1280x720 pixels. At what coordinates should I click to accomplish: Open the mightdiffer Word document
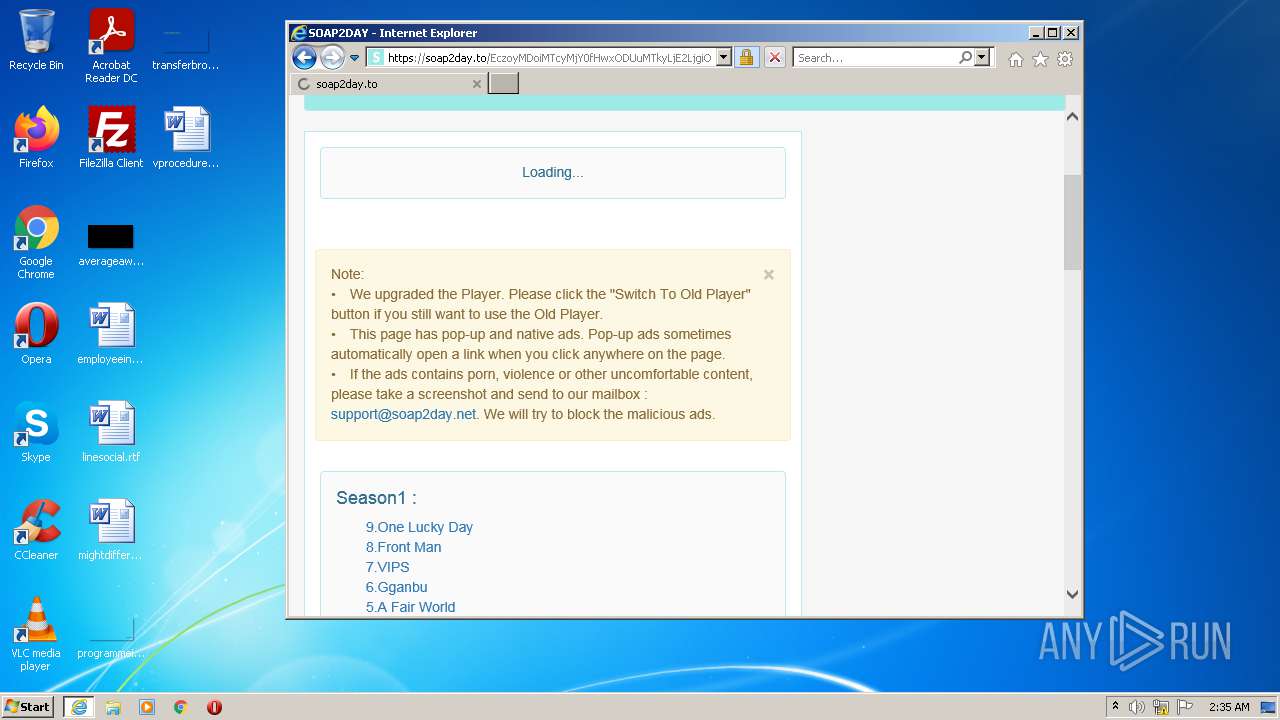pos(111,530)
